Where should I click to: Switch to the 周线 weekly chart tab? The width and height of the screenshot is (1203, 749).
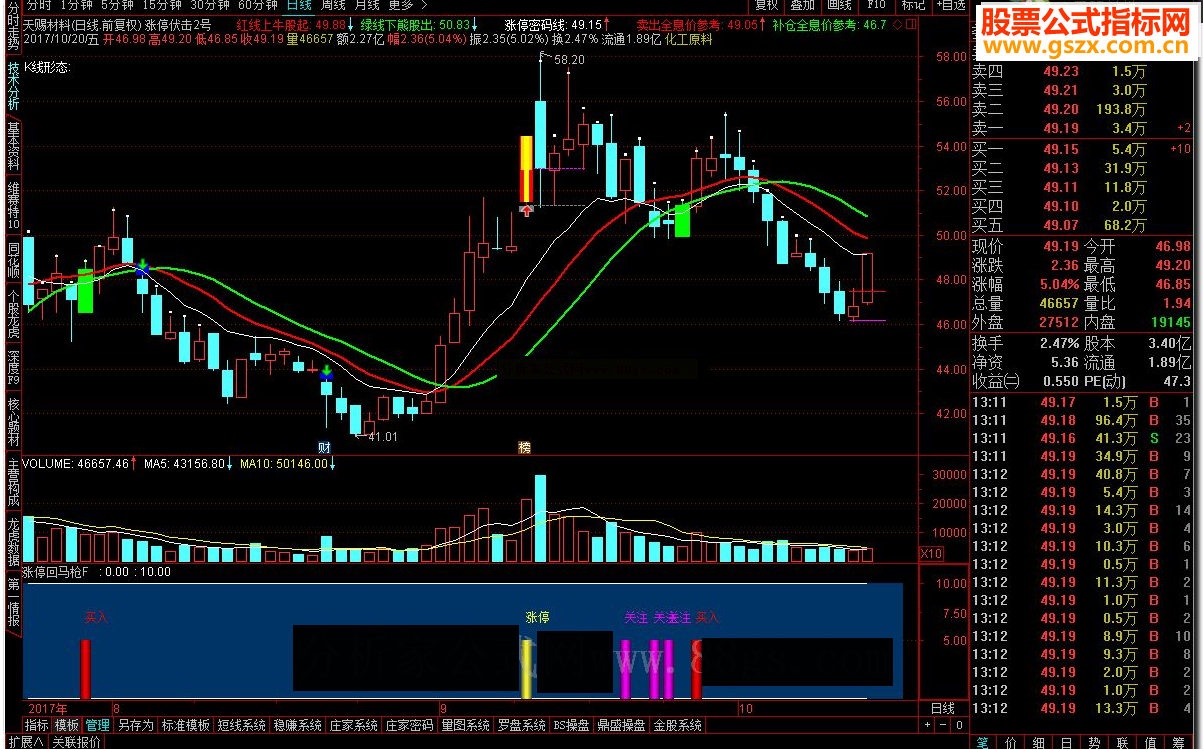coord(332,5)
